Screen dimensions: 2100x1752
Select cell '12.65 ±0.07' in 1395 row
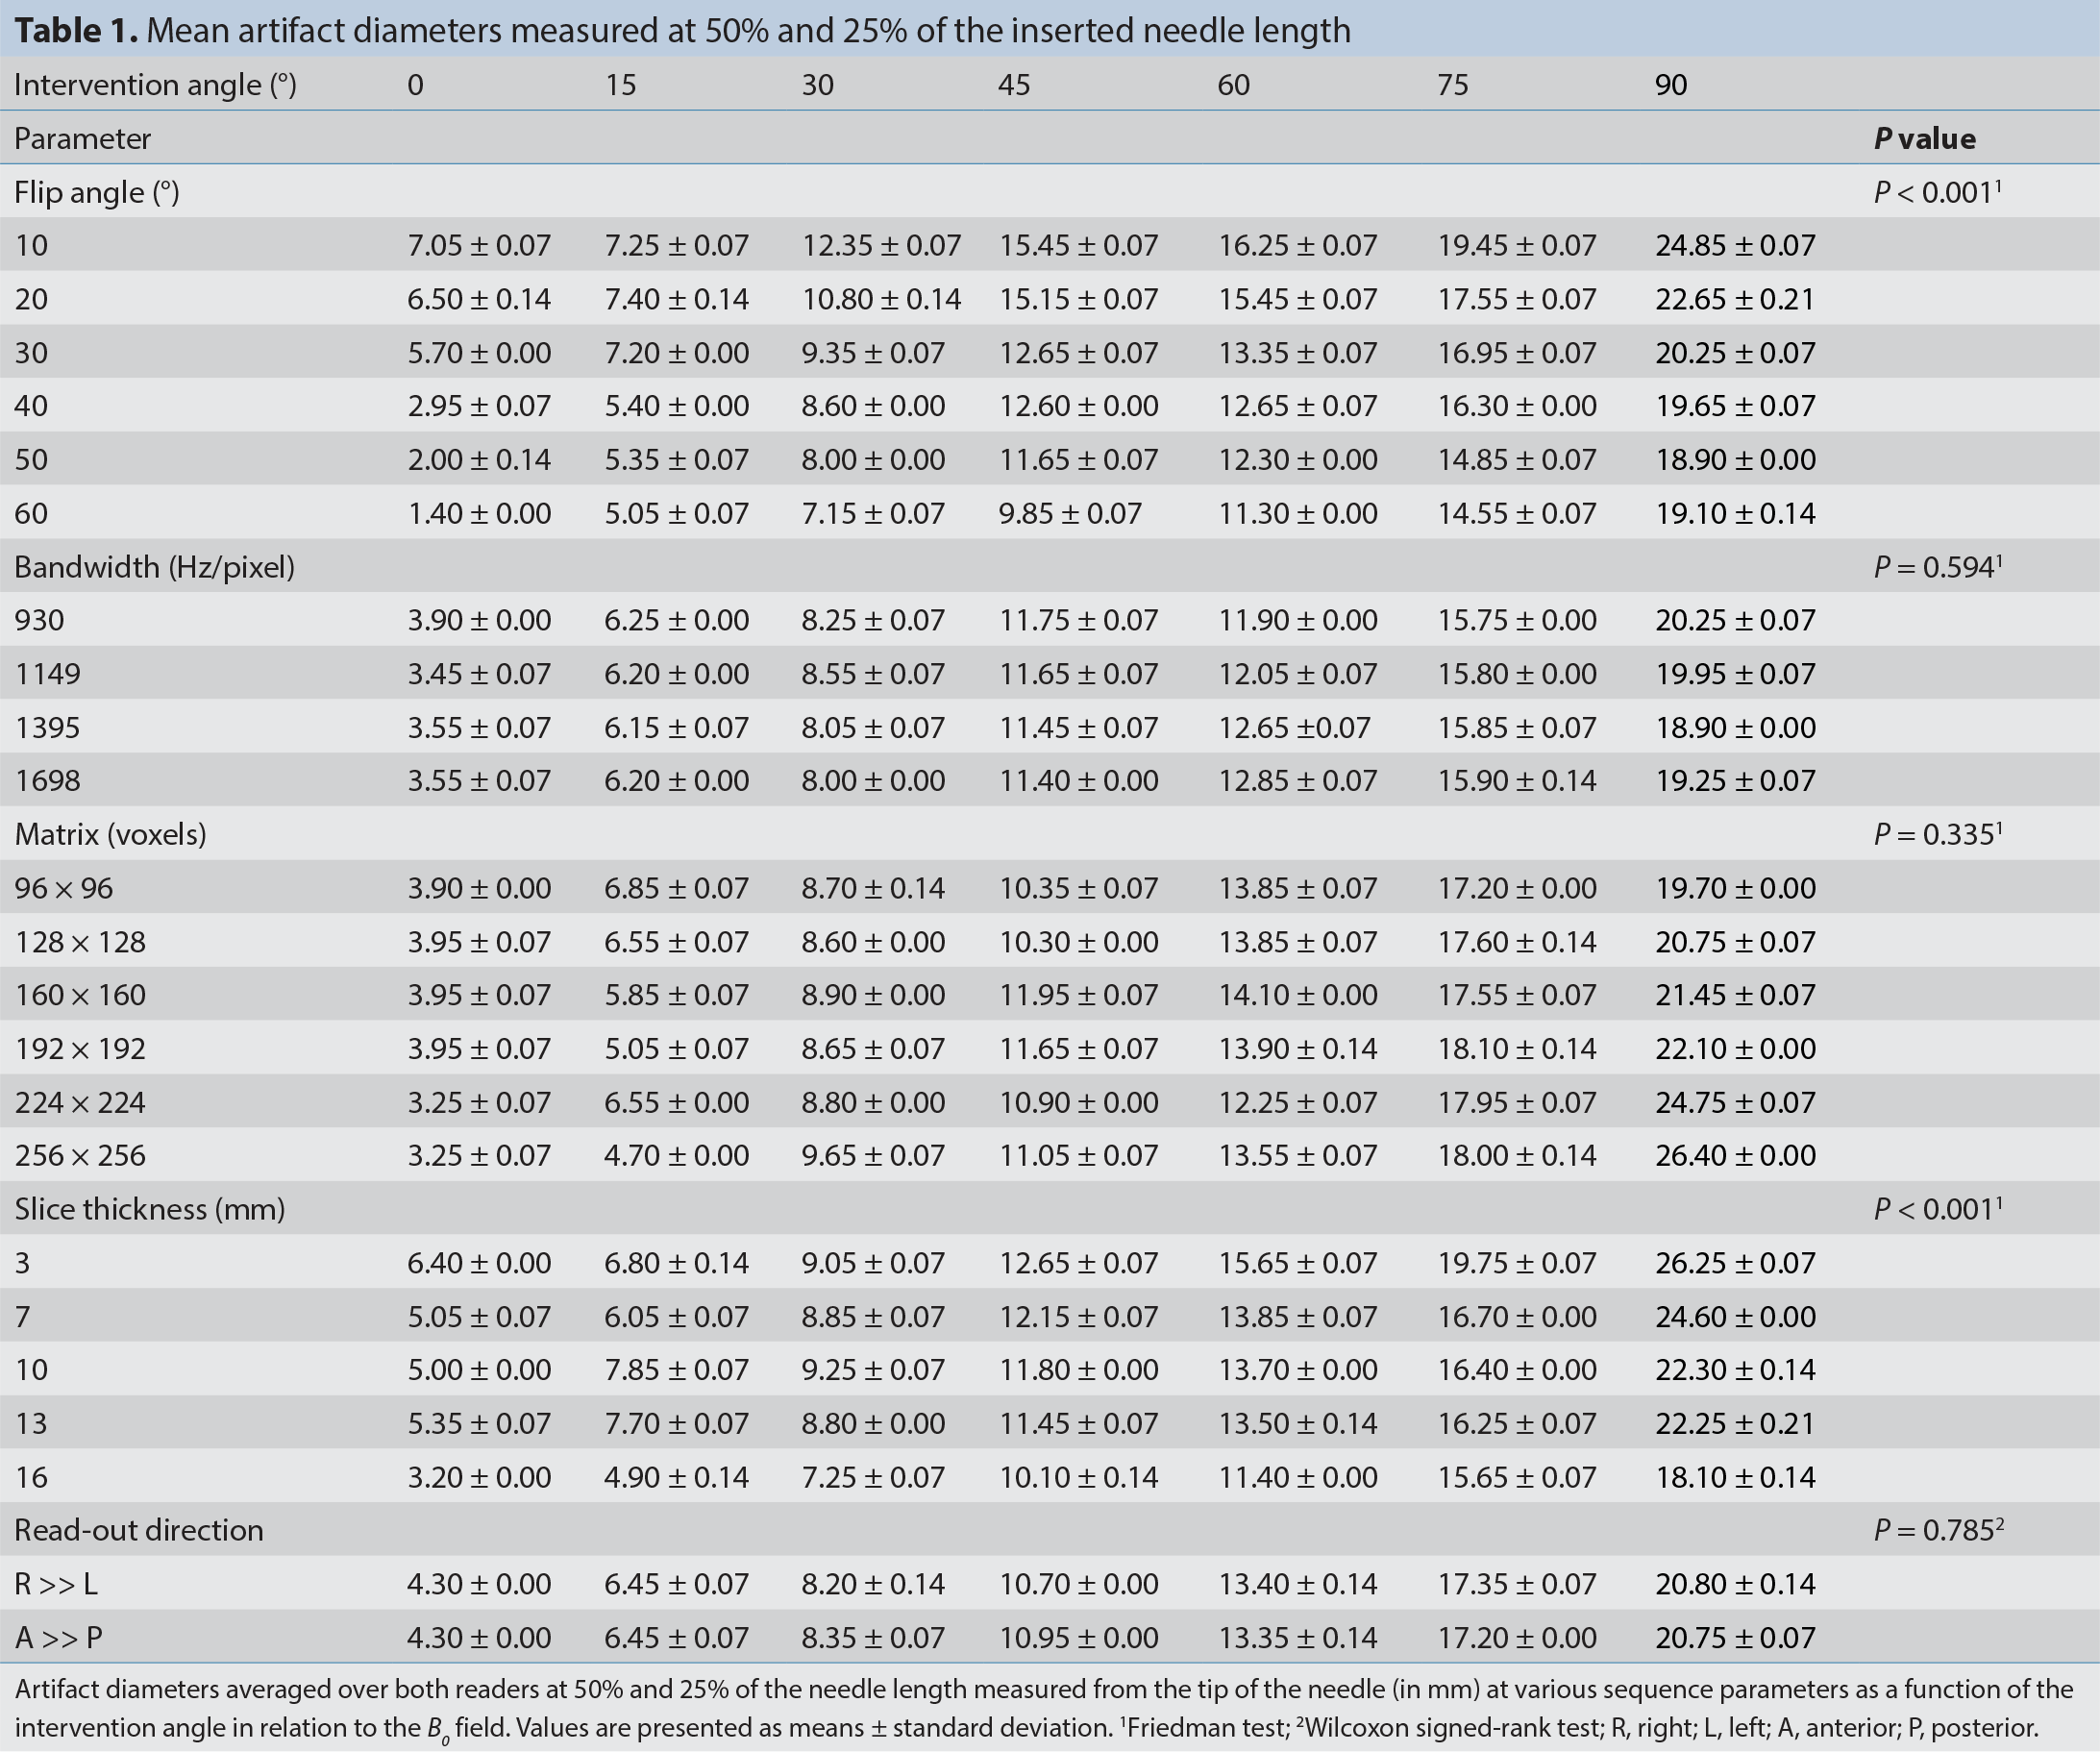[1294, 728]
